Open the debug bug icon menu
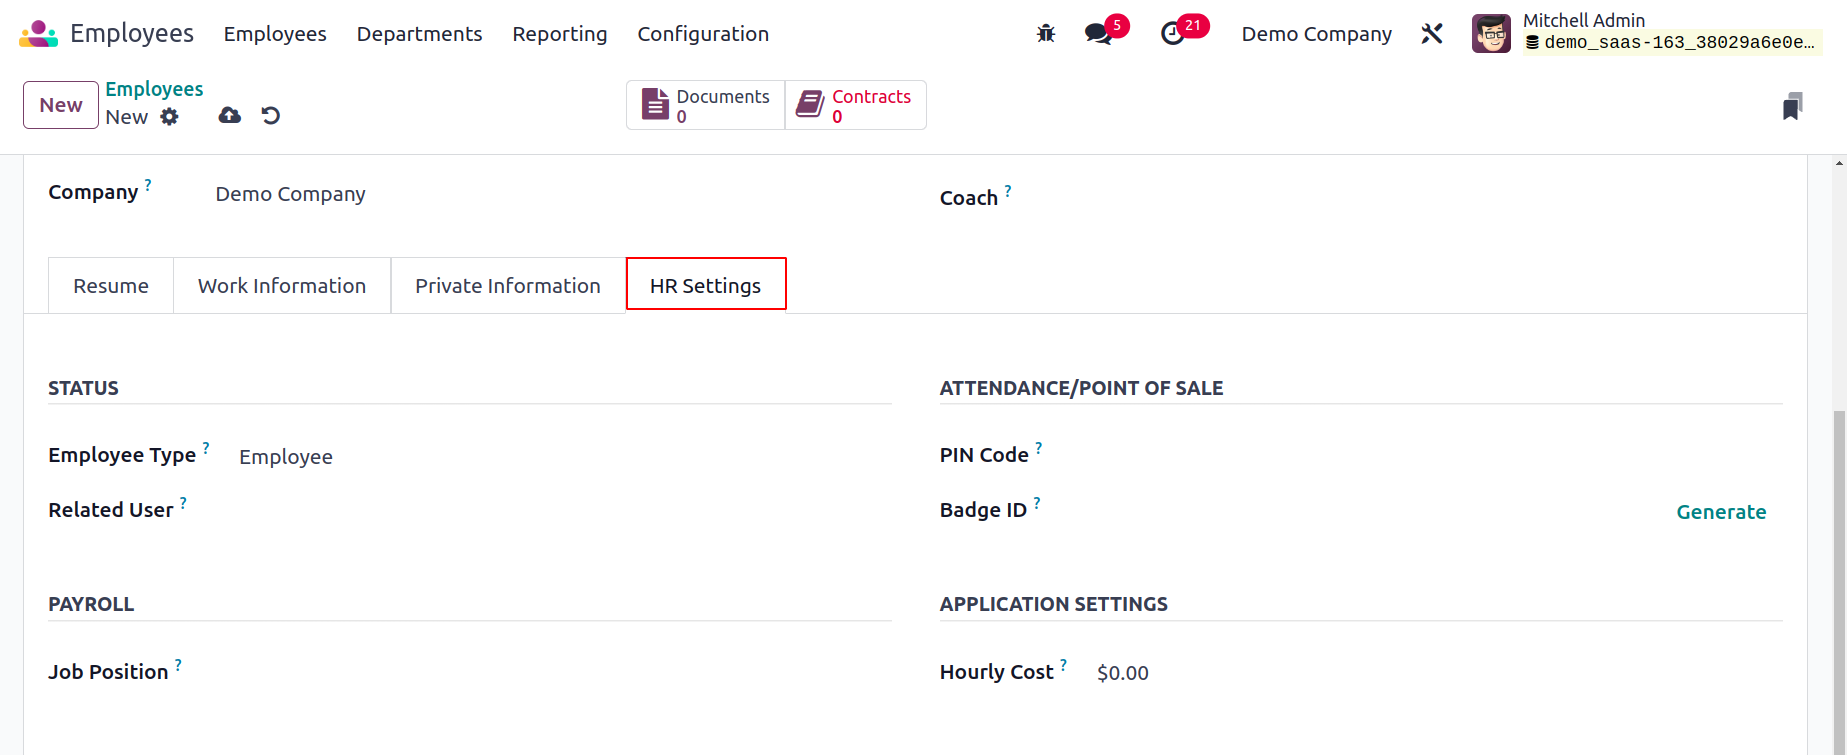The height and width of the screenshot is (755, 1847). [x=1046, y=34]
